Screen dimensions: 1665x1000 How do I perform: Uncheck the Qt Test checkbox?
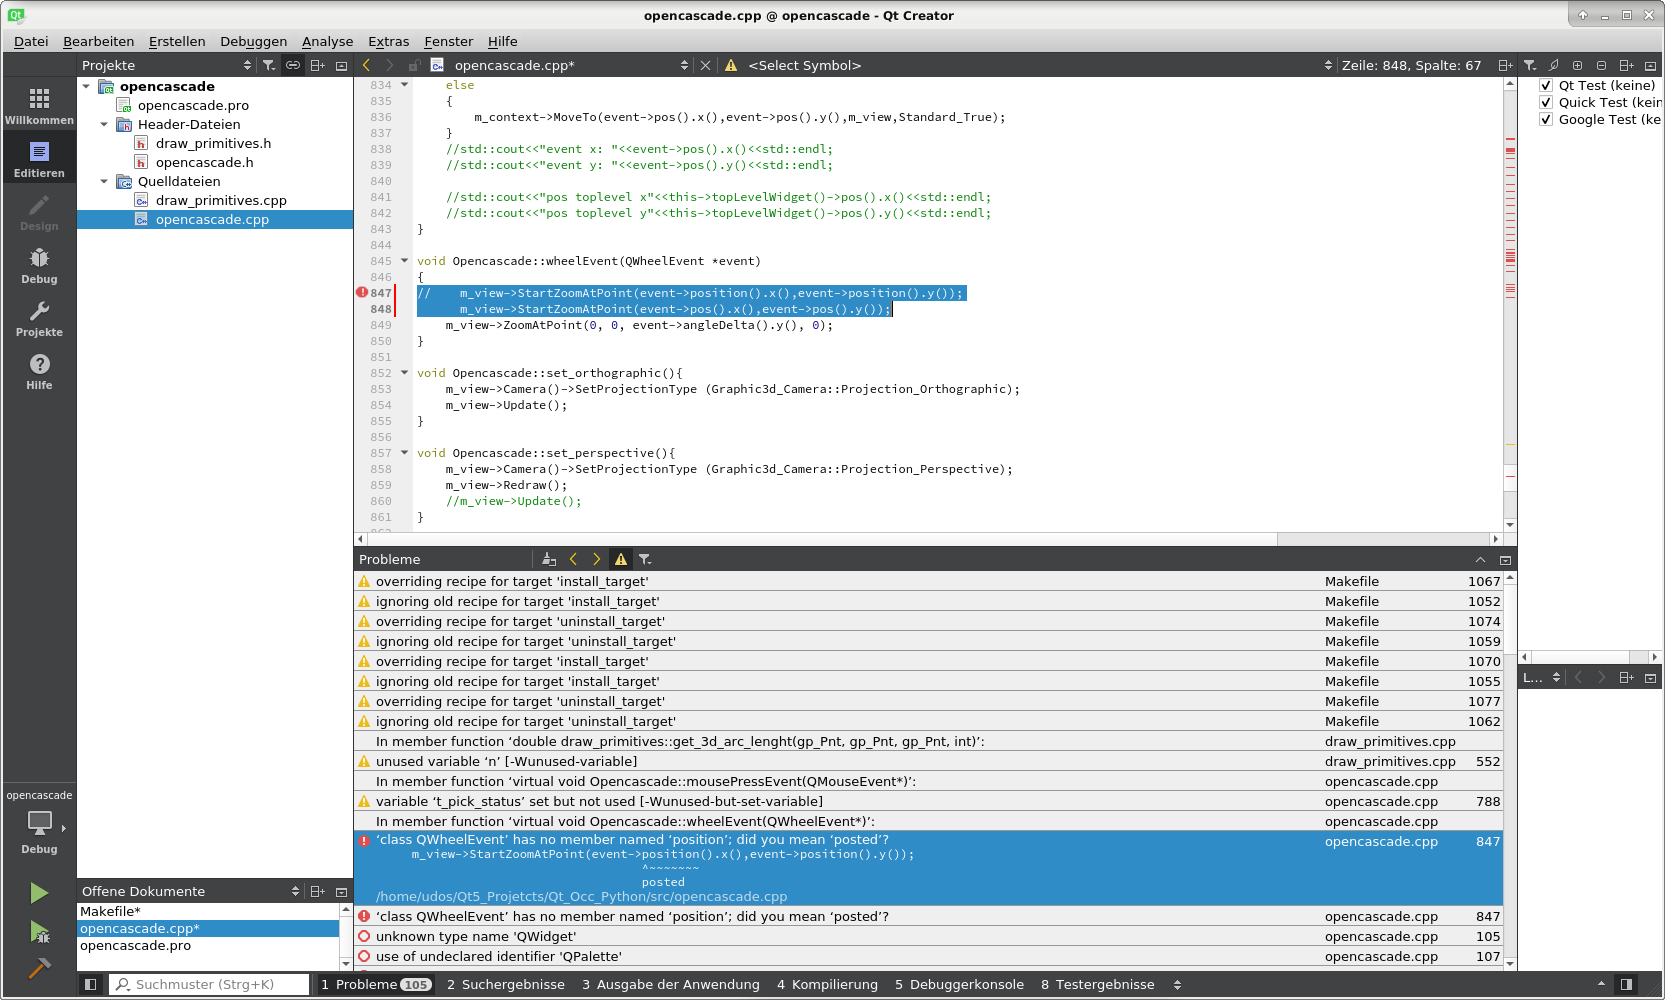point(1546,85)
